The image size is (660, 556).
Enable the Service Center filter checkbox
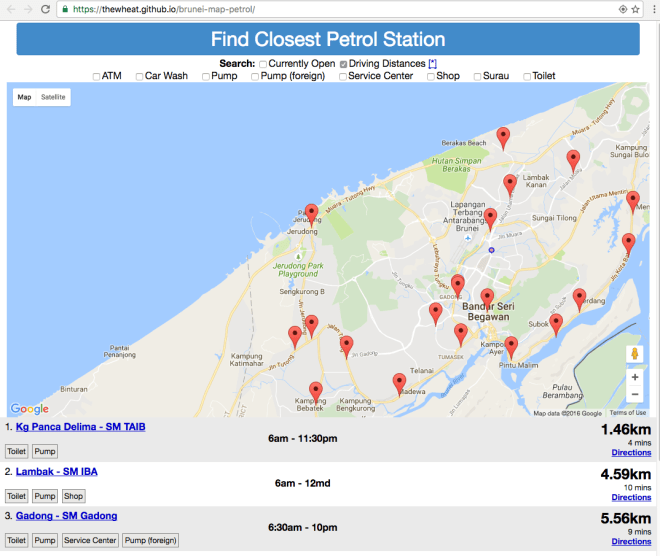[343, 77]
